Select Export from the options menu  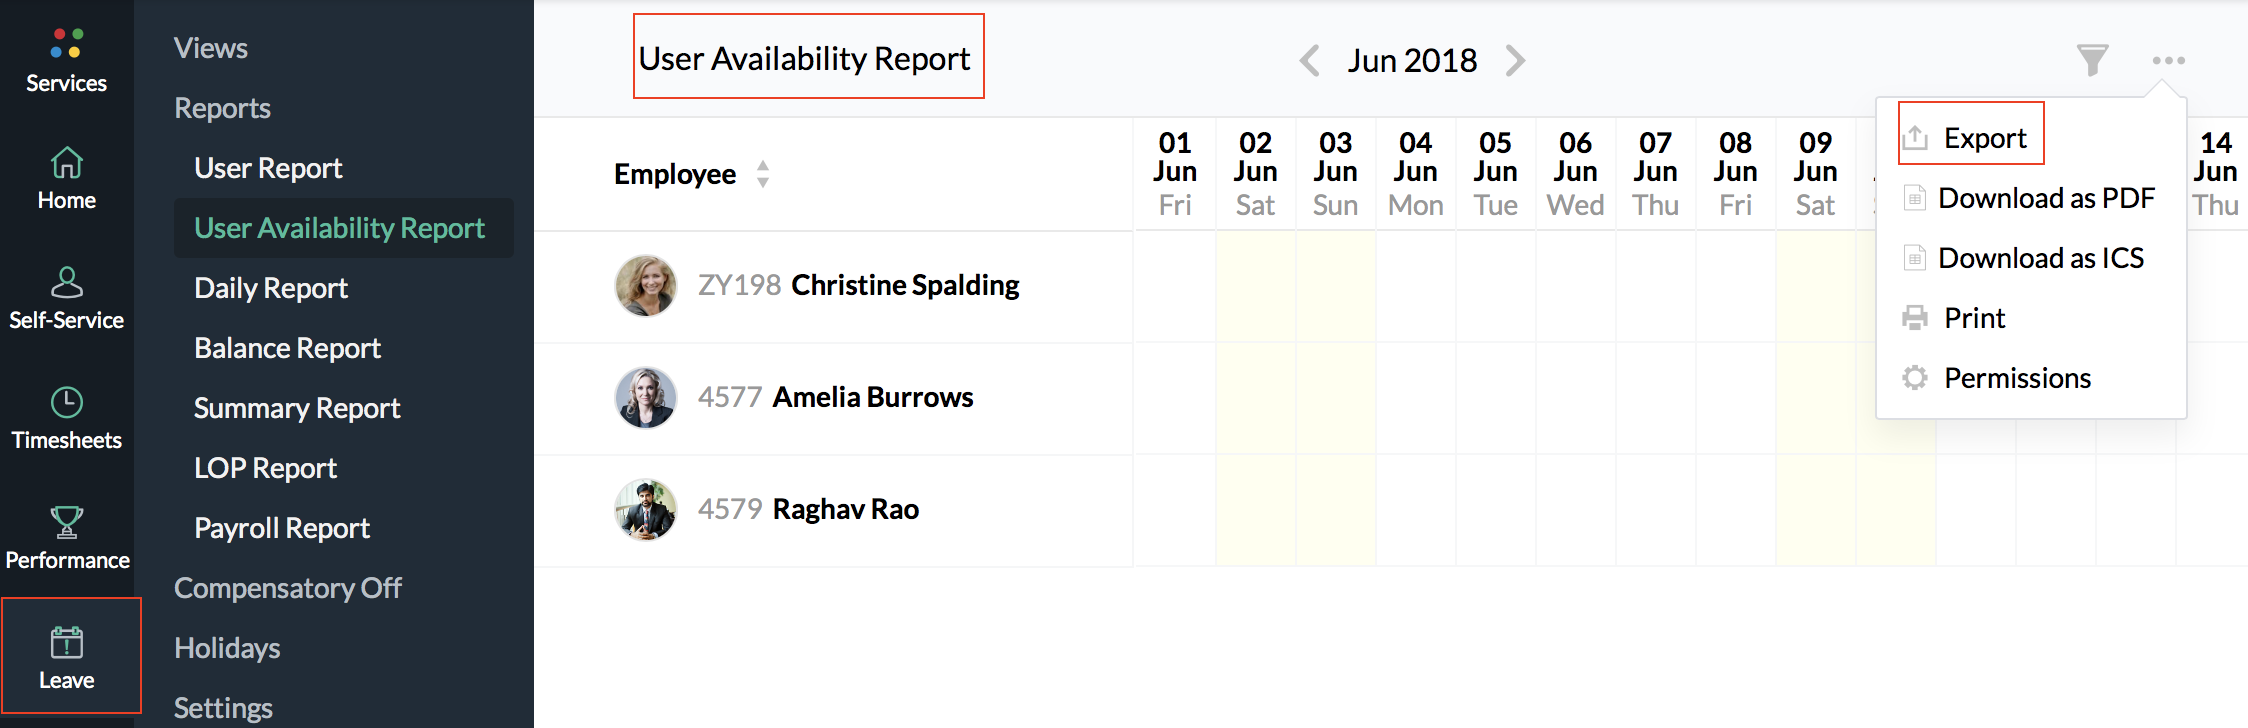coord(1984,138)
